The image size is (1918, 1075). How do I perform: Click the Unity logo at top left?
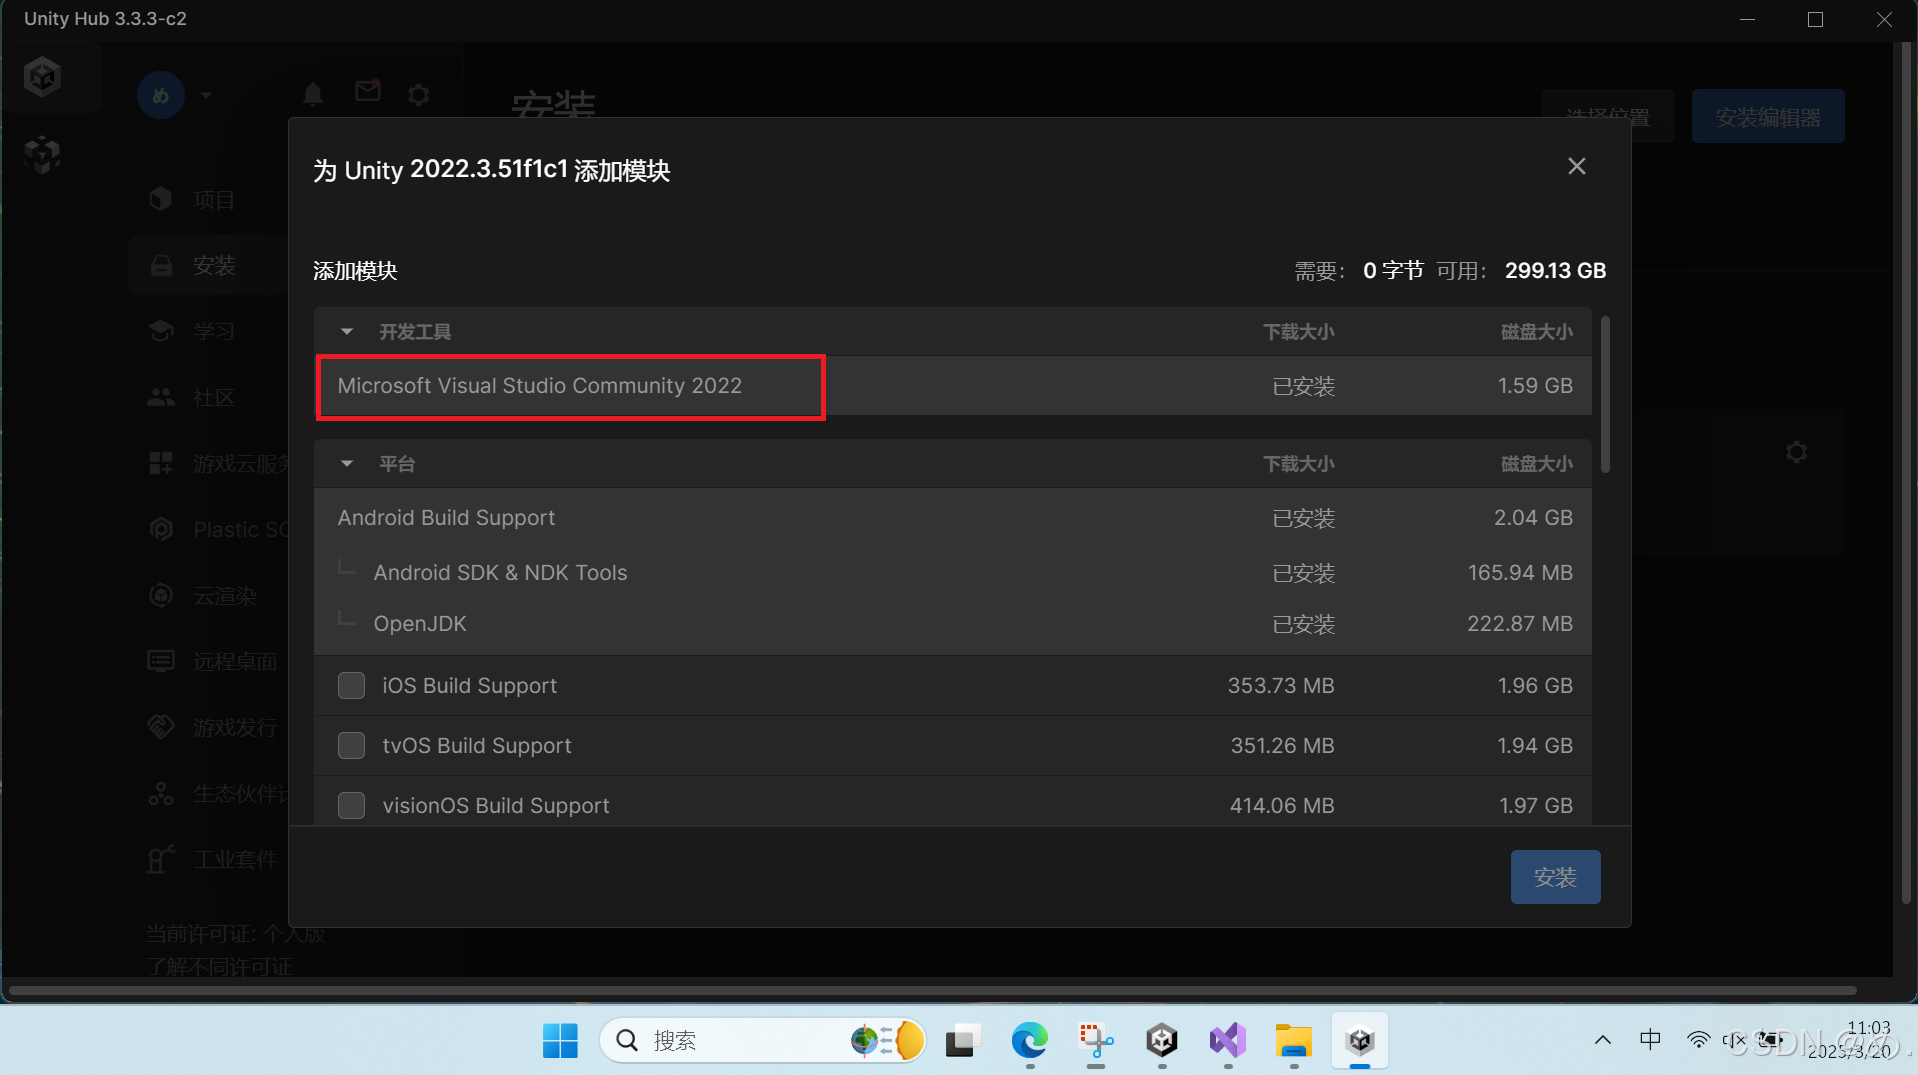(x=43, y=76)
